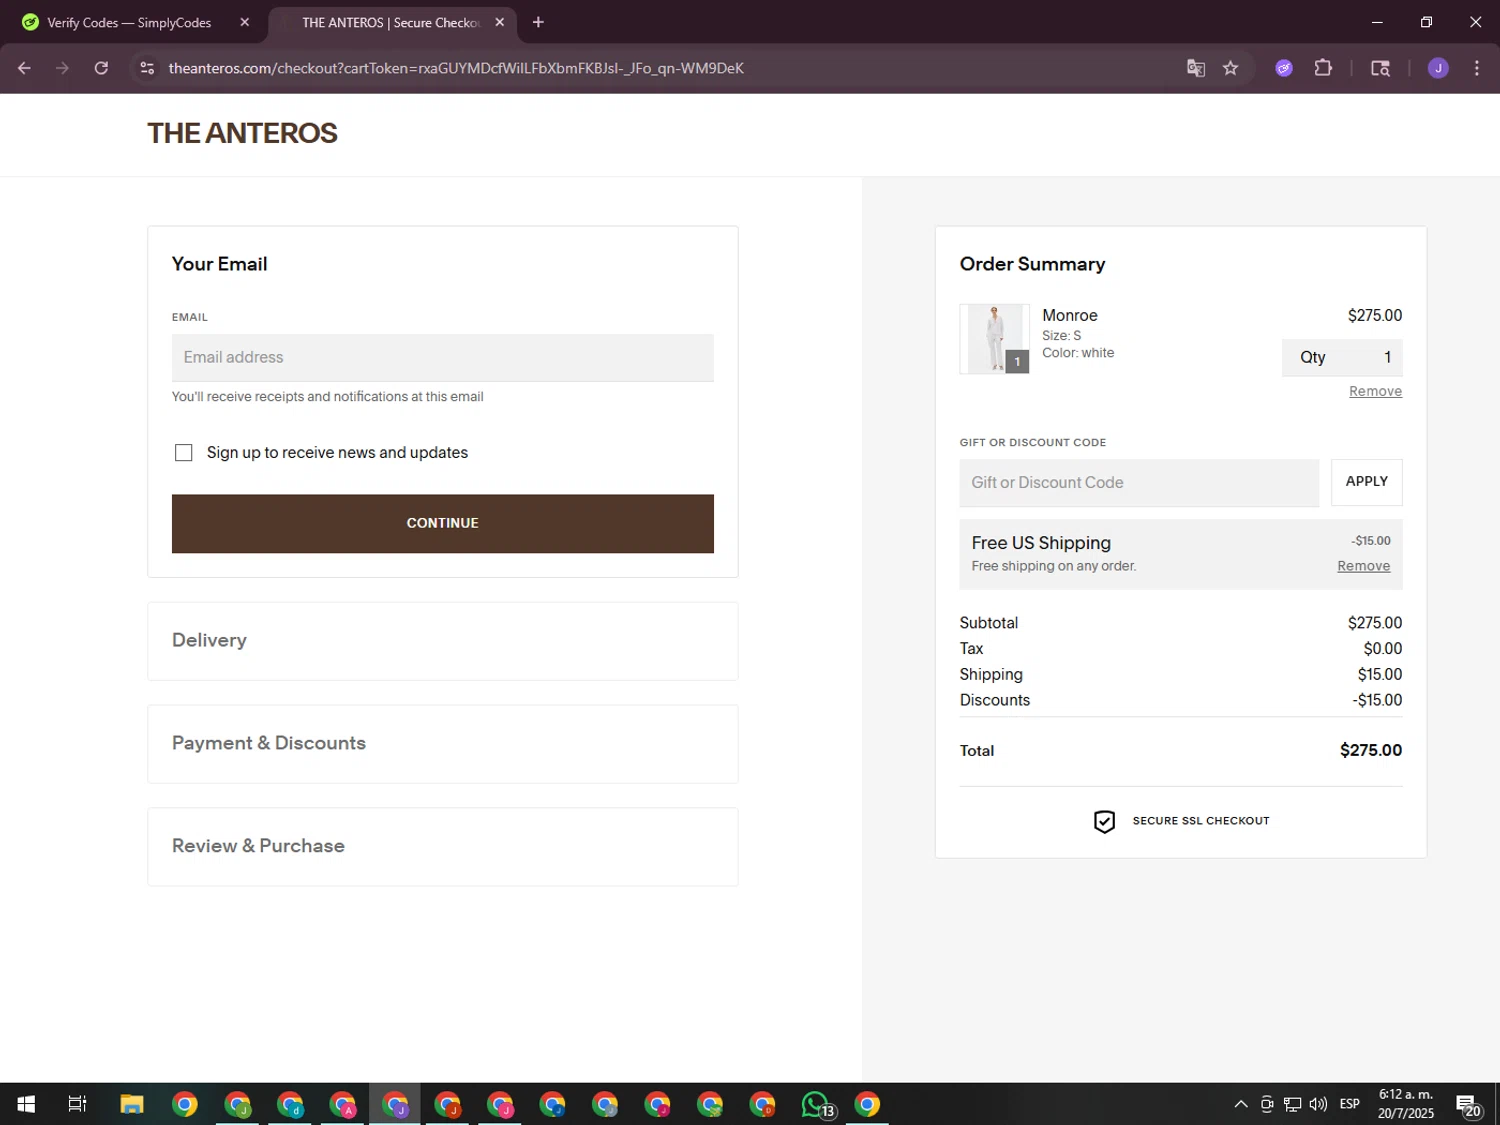Focus the Gift or Discount Code field
Image resolution: width=1500 pixels, height=1125 pixels.
pos(1139,483)
